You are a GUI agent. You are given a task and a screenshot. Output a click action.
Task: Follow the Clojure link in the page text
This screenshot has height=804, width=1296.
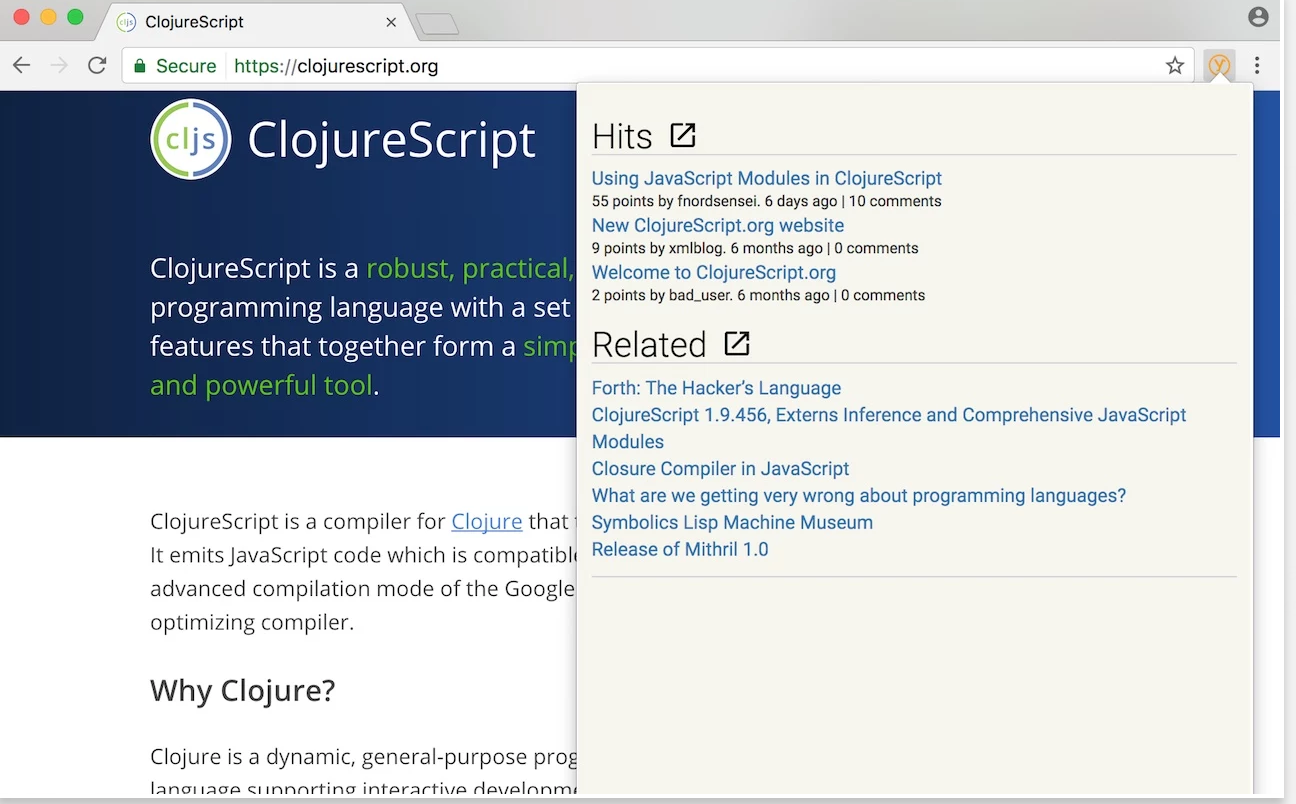click(x=487, y=521)
